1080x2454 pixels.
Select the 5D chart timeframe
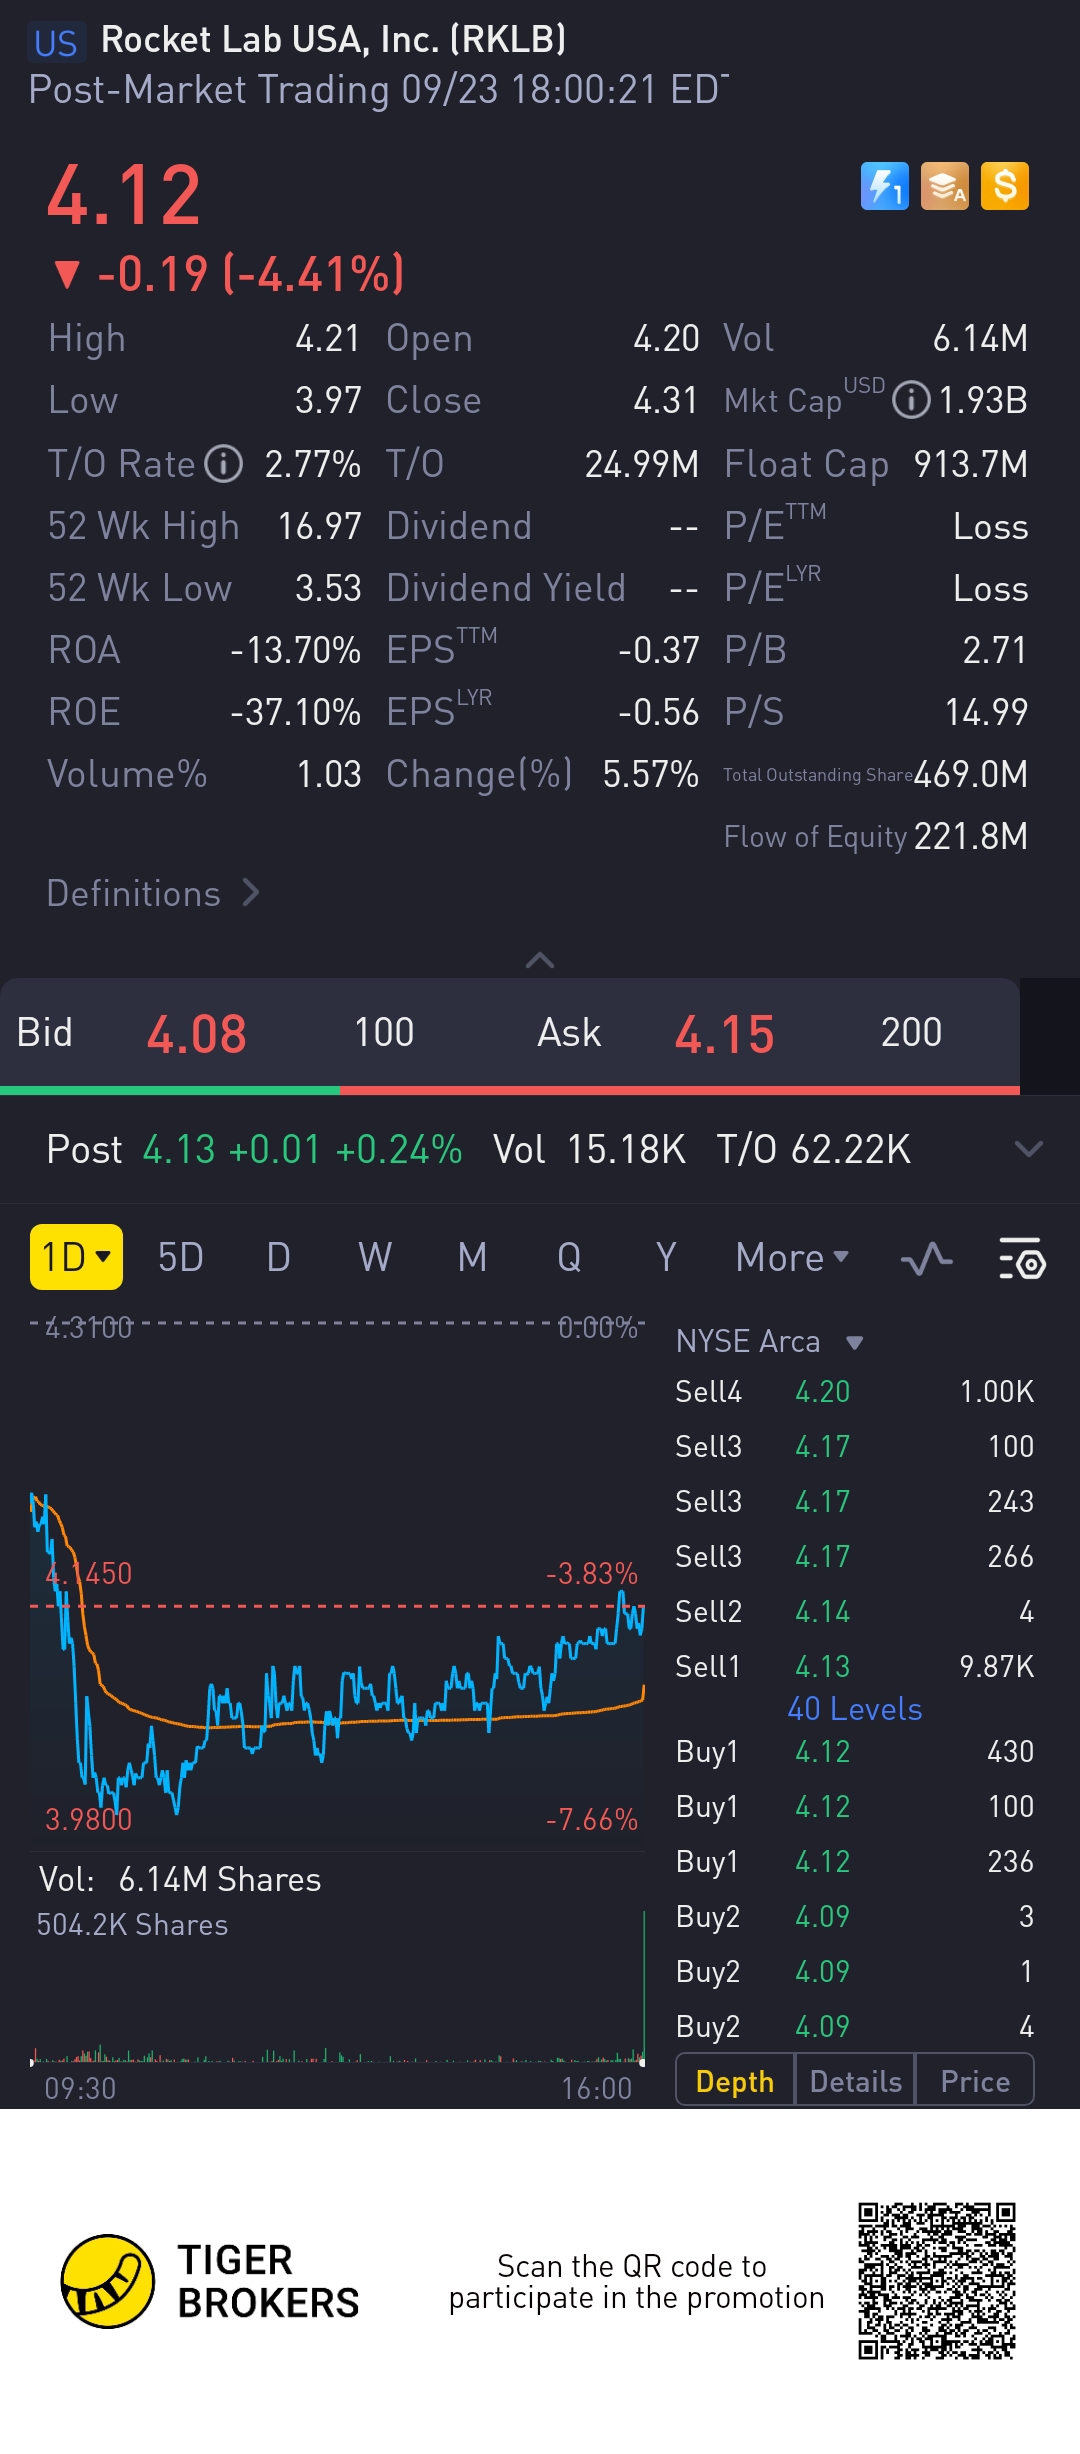181,1258
